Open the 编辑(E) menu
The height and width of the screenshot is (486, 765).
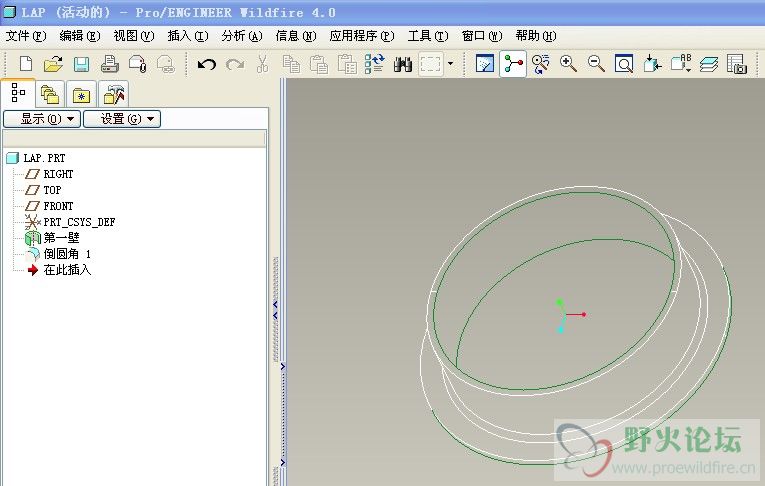point(80,36)
